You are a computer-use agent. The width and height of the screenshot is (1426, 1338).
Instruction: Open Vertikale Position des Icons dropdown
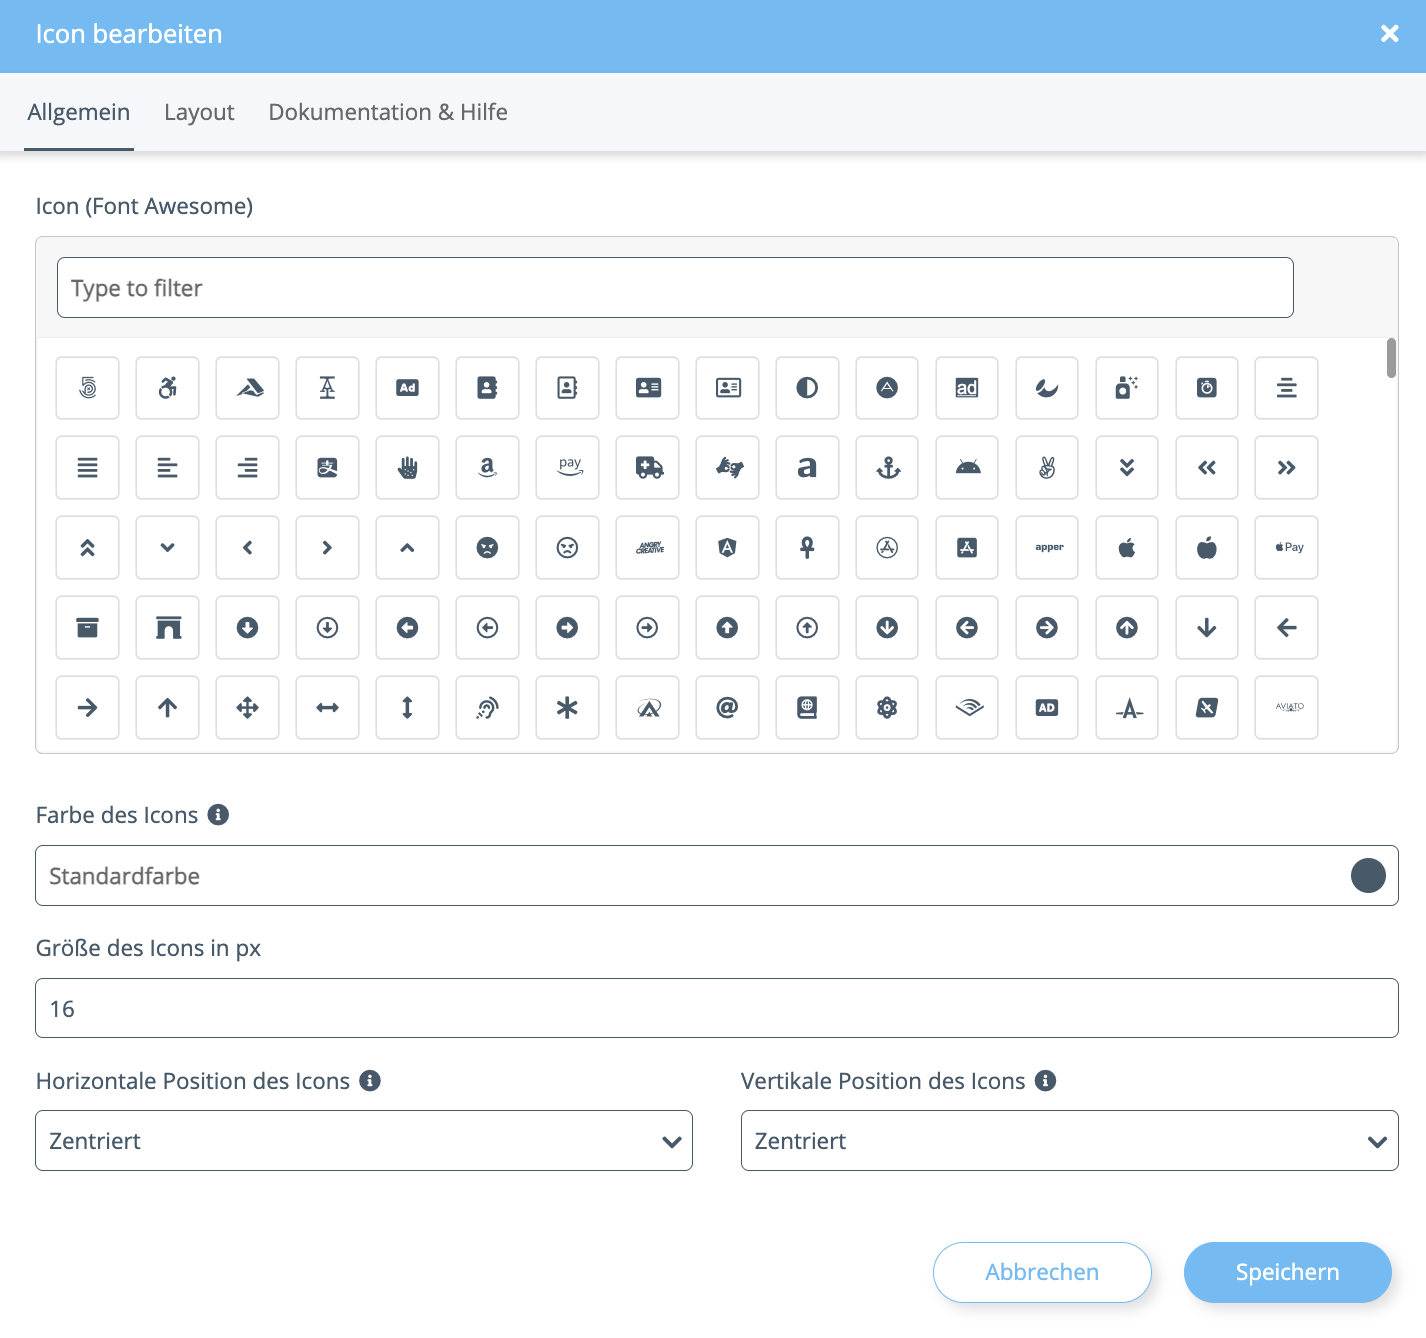tap(1070, 1141)
